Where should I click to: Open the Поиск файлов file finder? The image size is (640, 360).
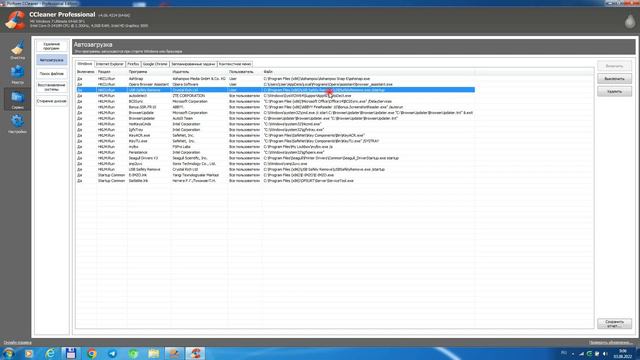[x=51, y=73]
